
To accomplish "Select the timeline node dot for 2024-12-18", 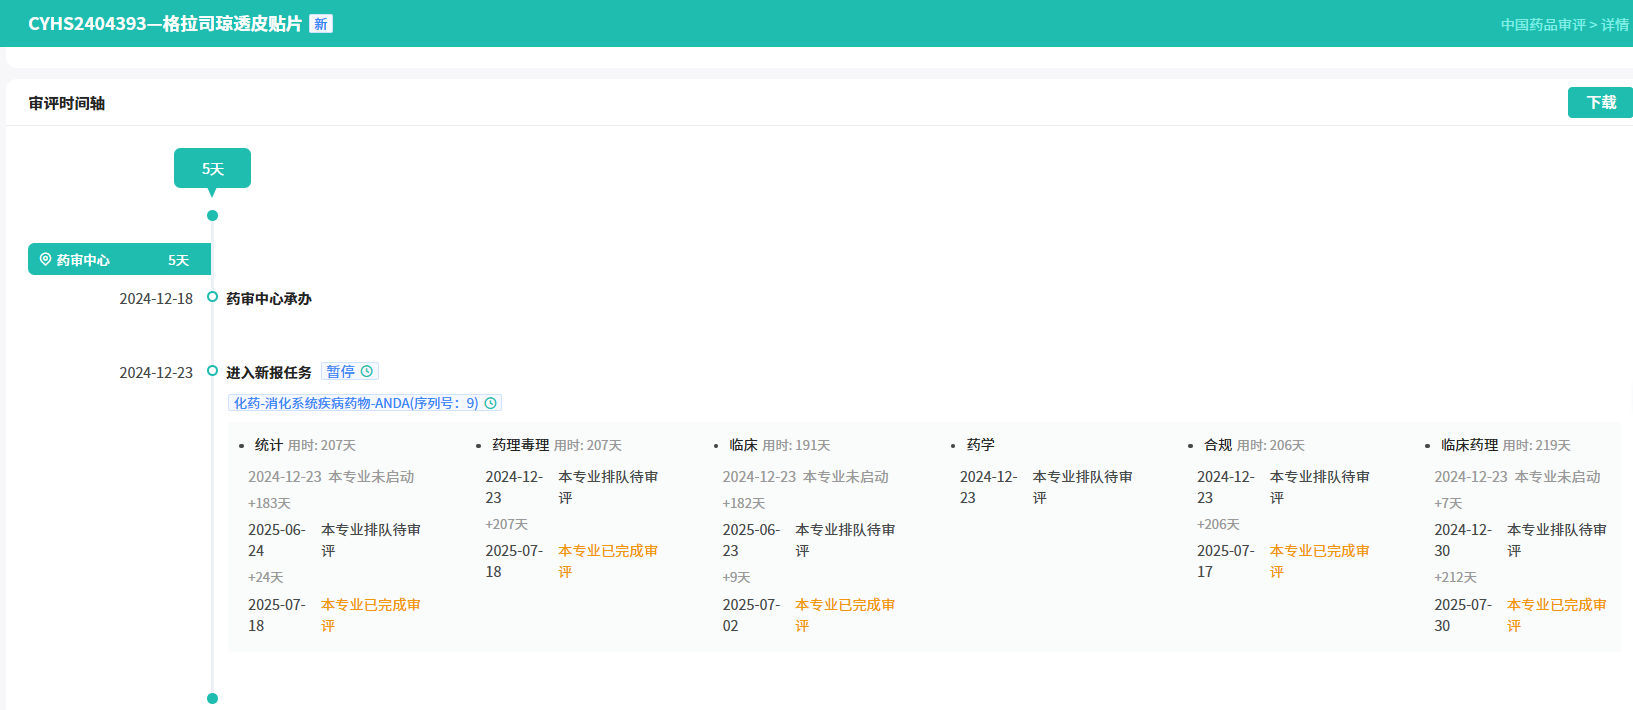I will click(x=212, y=297).
